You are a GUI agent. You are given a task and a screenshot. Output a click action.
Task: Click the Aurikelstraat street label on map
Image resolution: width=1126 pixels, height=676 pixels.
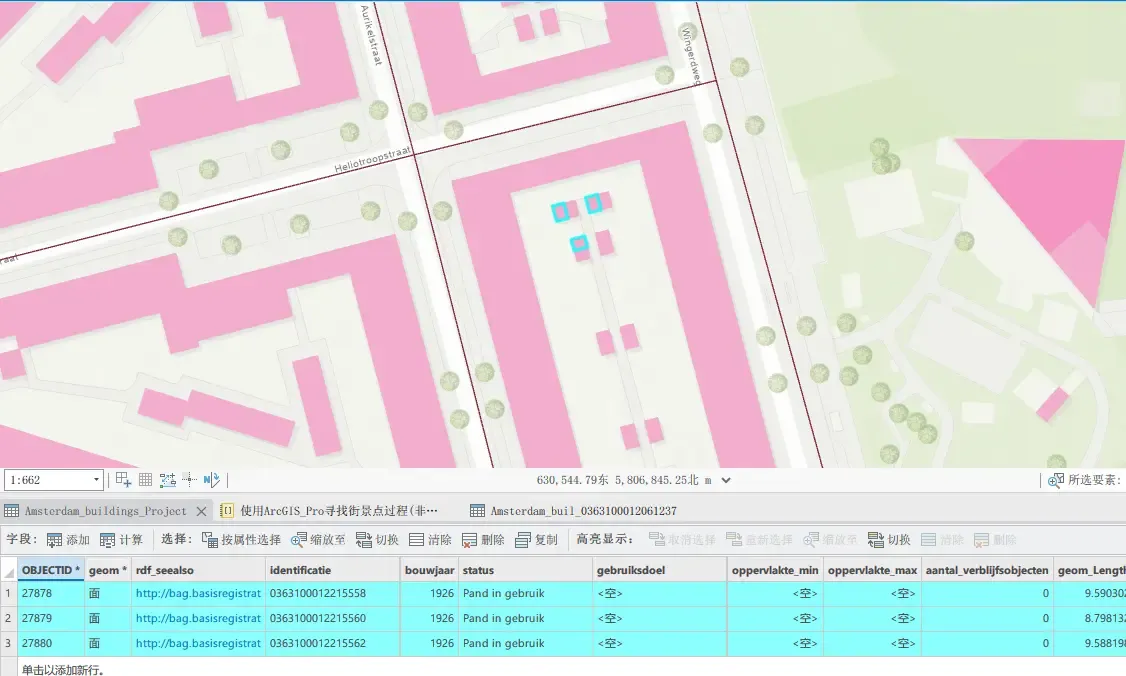click(x=371, y=36)
